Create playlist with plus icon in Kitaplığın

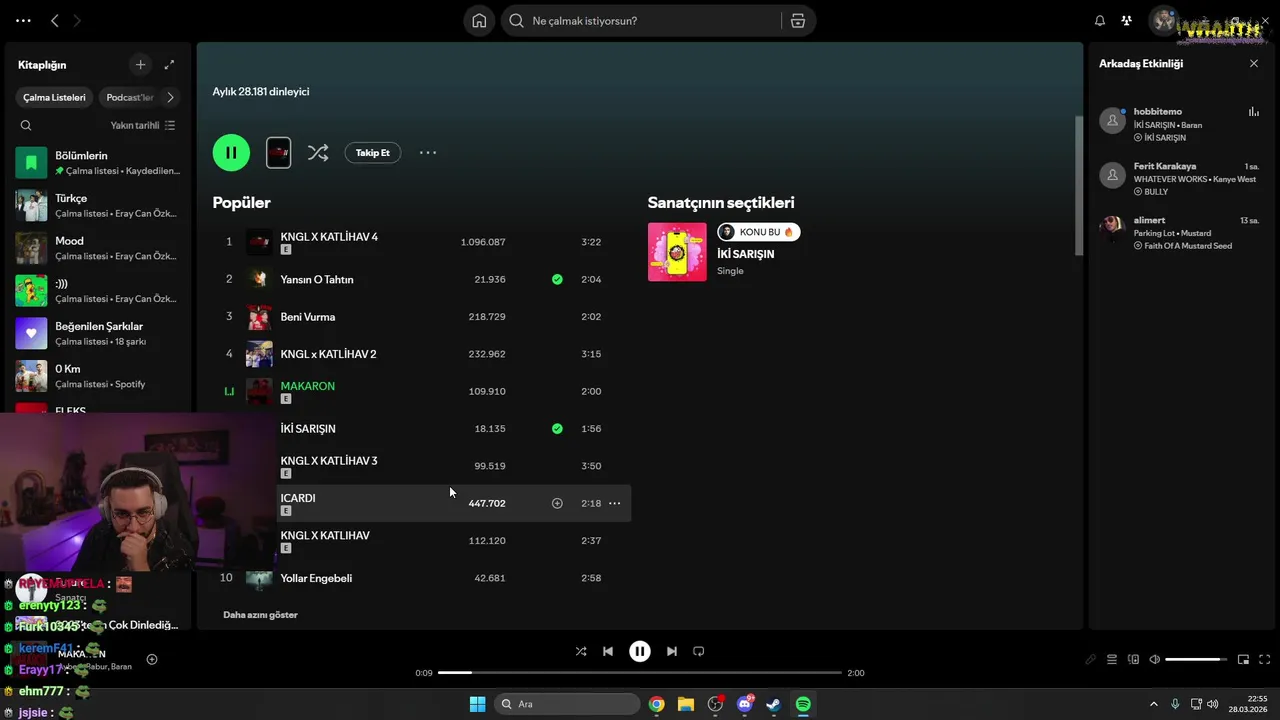click(141, 65)
